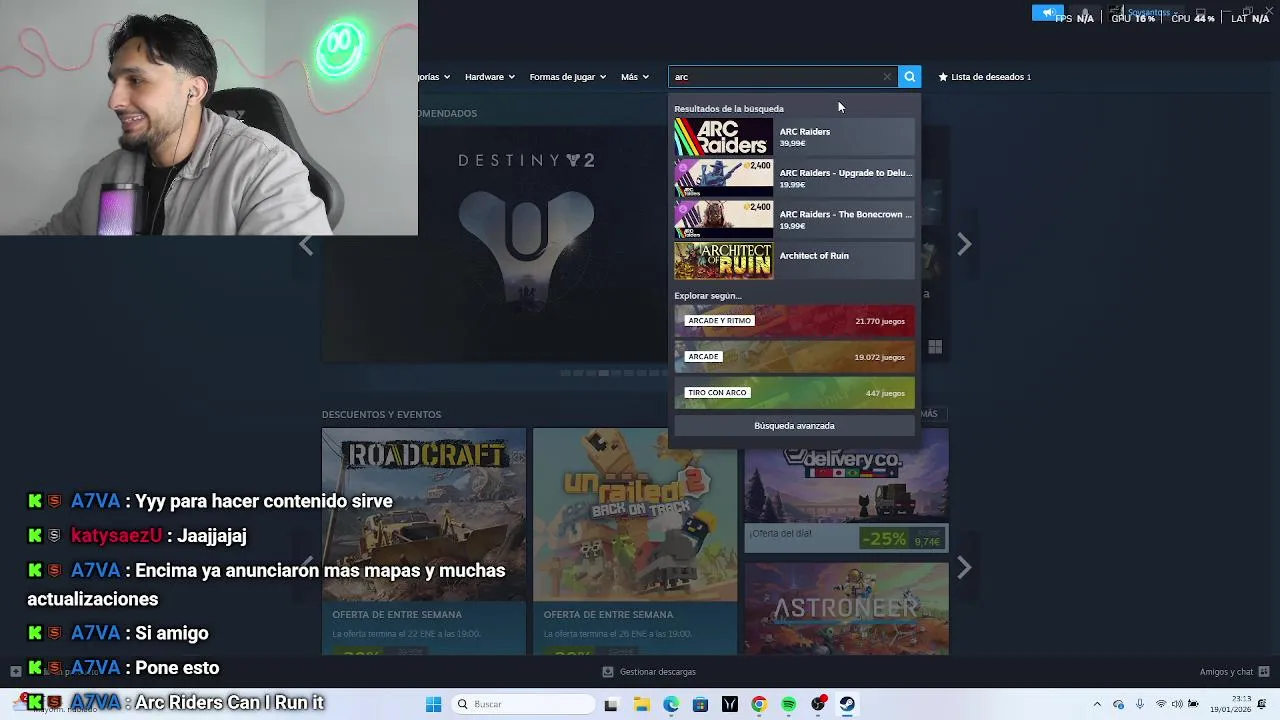
Task: Click the Windows platform icon on featured banner
Action: click(x=935, y=347)
